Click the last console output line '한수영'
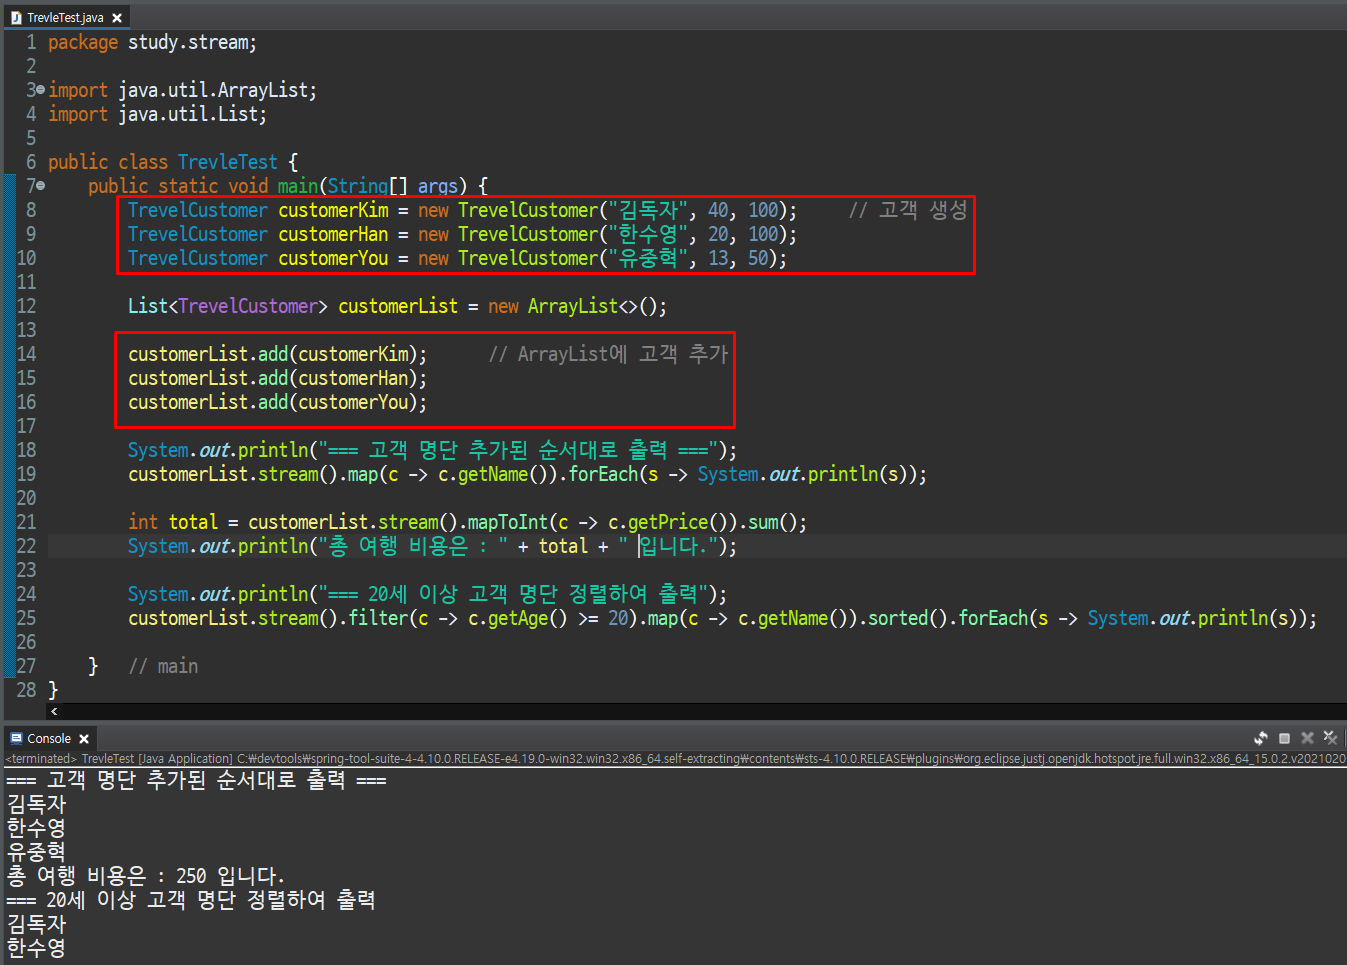 [x=36, y=948]
